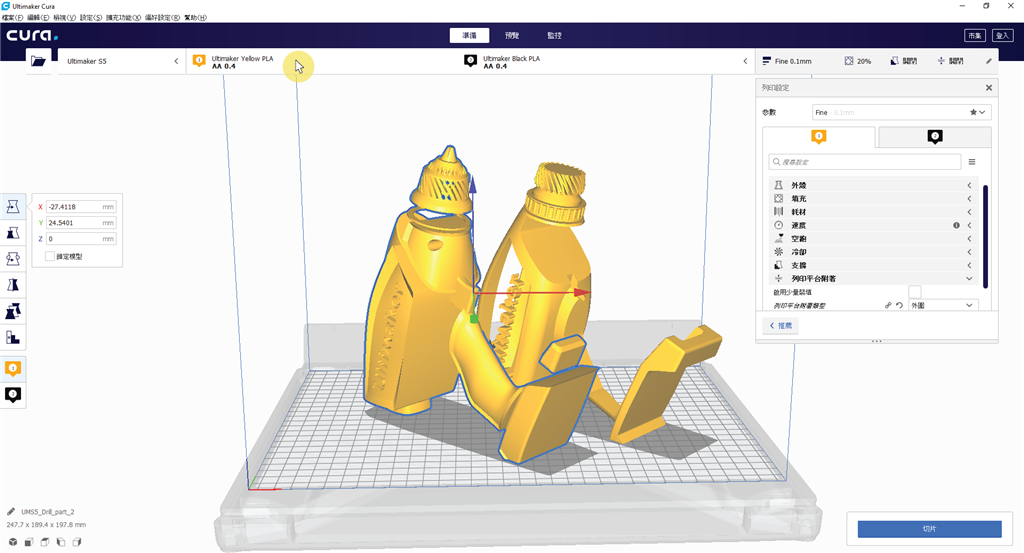
Task: Select the Scale tool
Action: (13, 233)
